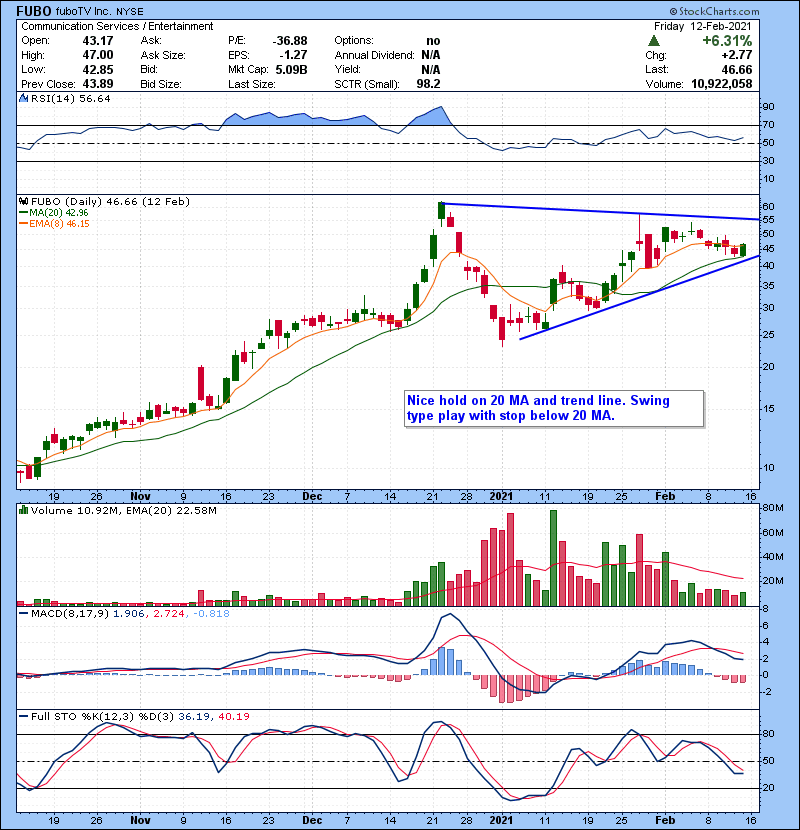
Task: Select the Low value 42.85
Action: (x=98, y=69)
